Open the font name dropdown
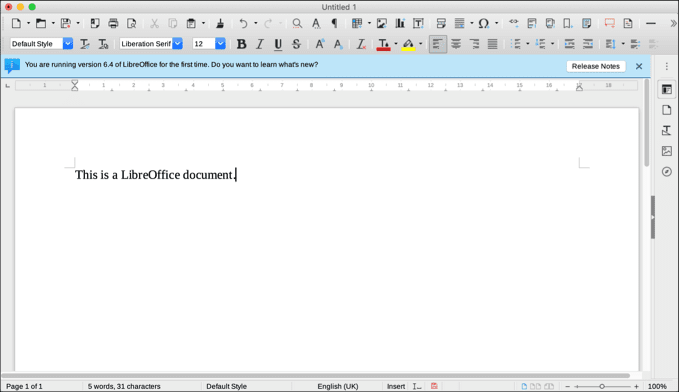The width and height of the screenshot is (679, 392). click(178, 44)
